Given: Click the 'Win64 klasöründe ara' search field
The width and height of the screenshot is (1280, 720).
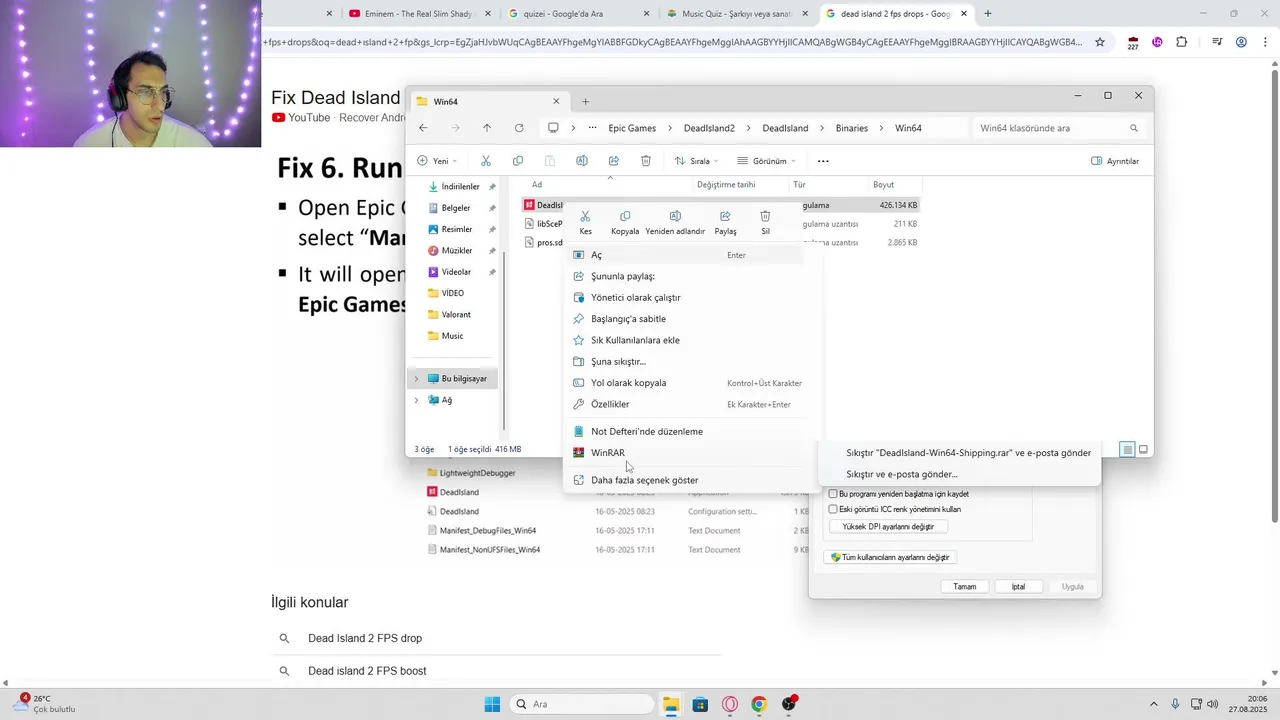Looking at the screenshot, I should [1059, 128].
